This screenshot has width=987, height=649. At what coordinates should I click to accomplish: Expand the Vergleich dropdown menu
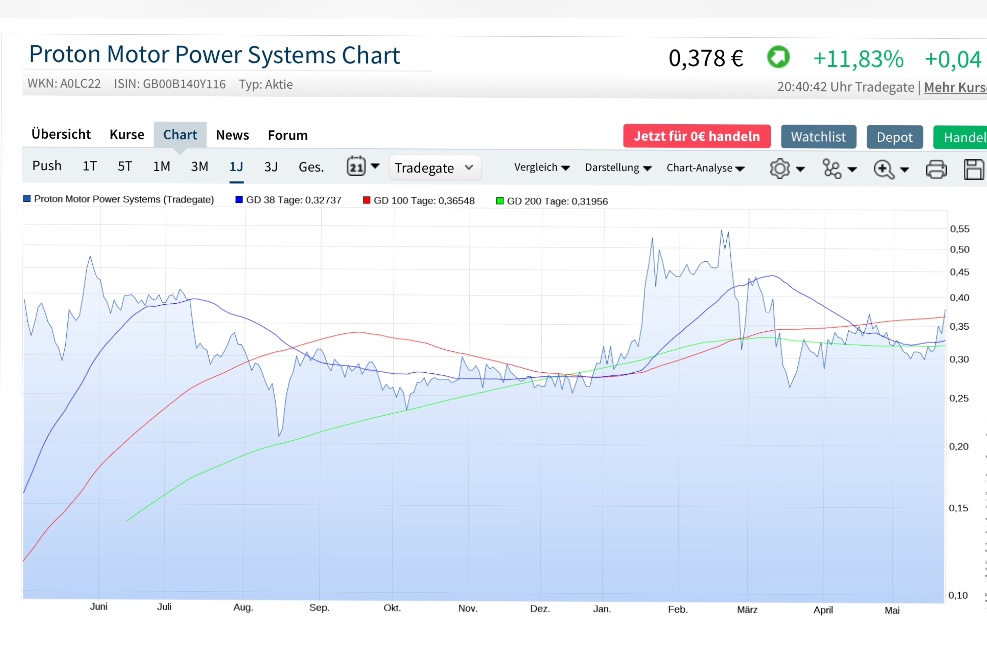[542, 168]
